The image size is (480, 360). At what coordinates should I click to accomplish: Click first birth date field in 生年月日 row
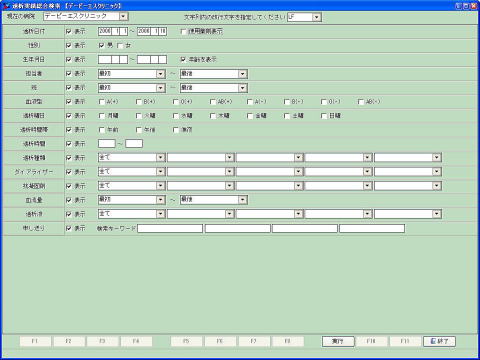tap(105, 60)
